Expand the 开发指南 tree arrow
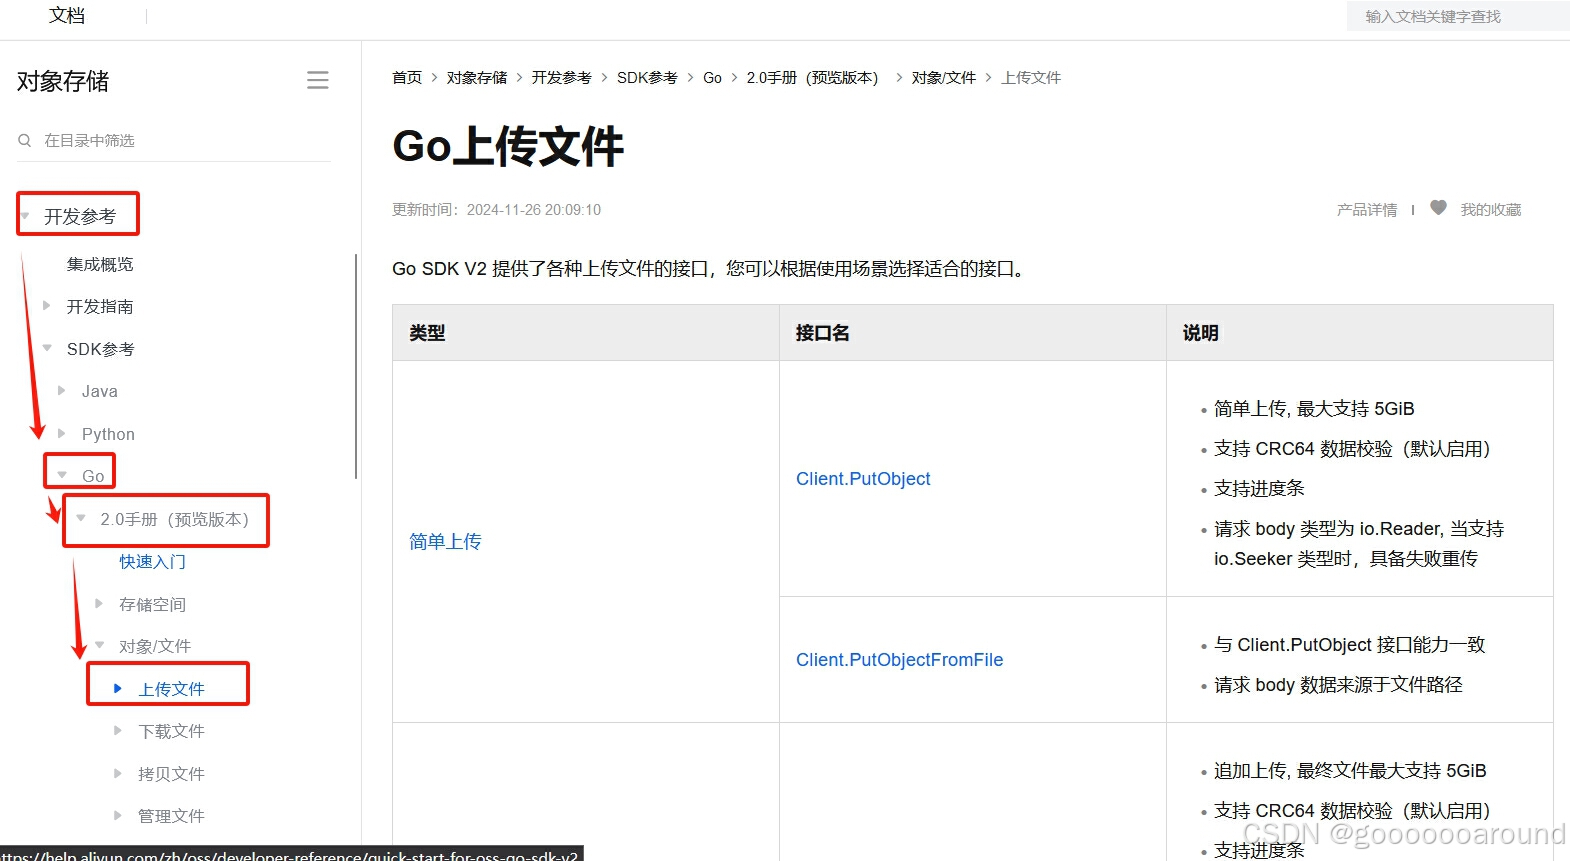The height and width of the screenshot is (861, 1570). (47, 306)
